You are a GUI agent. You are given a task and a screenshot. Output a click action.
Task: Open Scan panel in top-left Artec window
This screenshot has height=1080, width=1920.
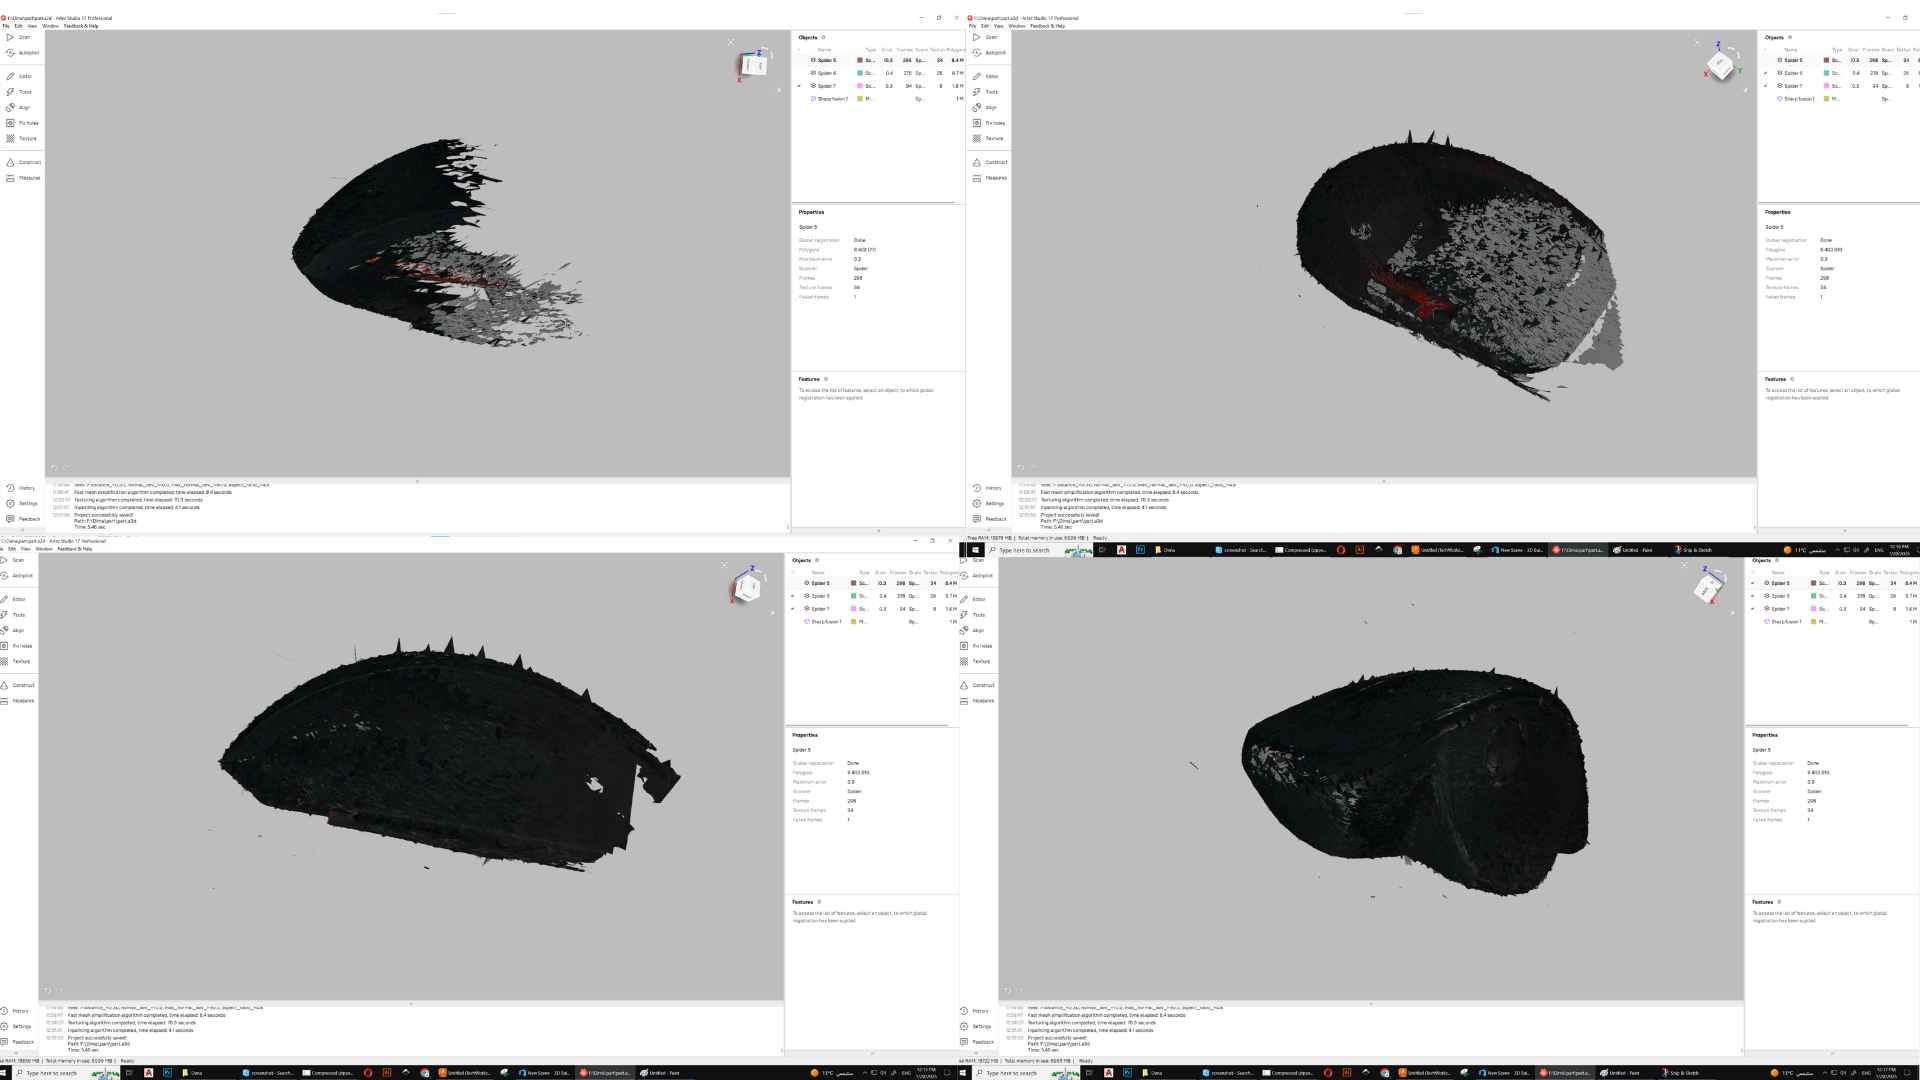pos(19,37)
